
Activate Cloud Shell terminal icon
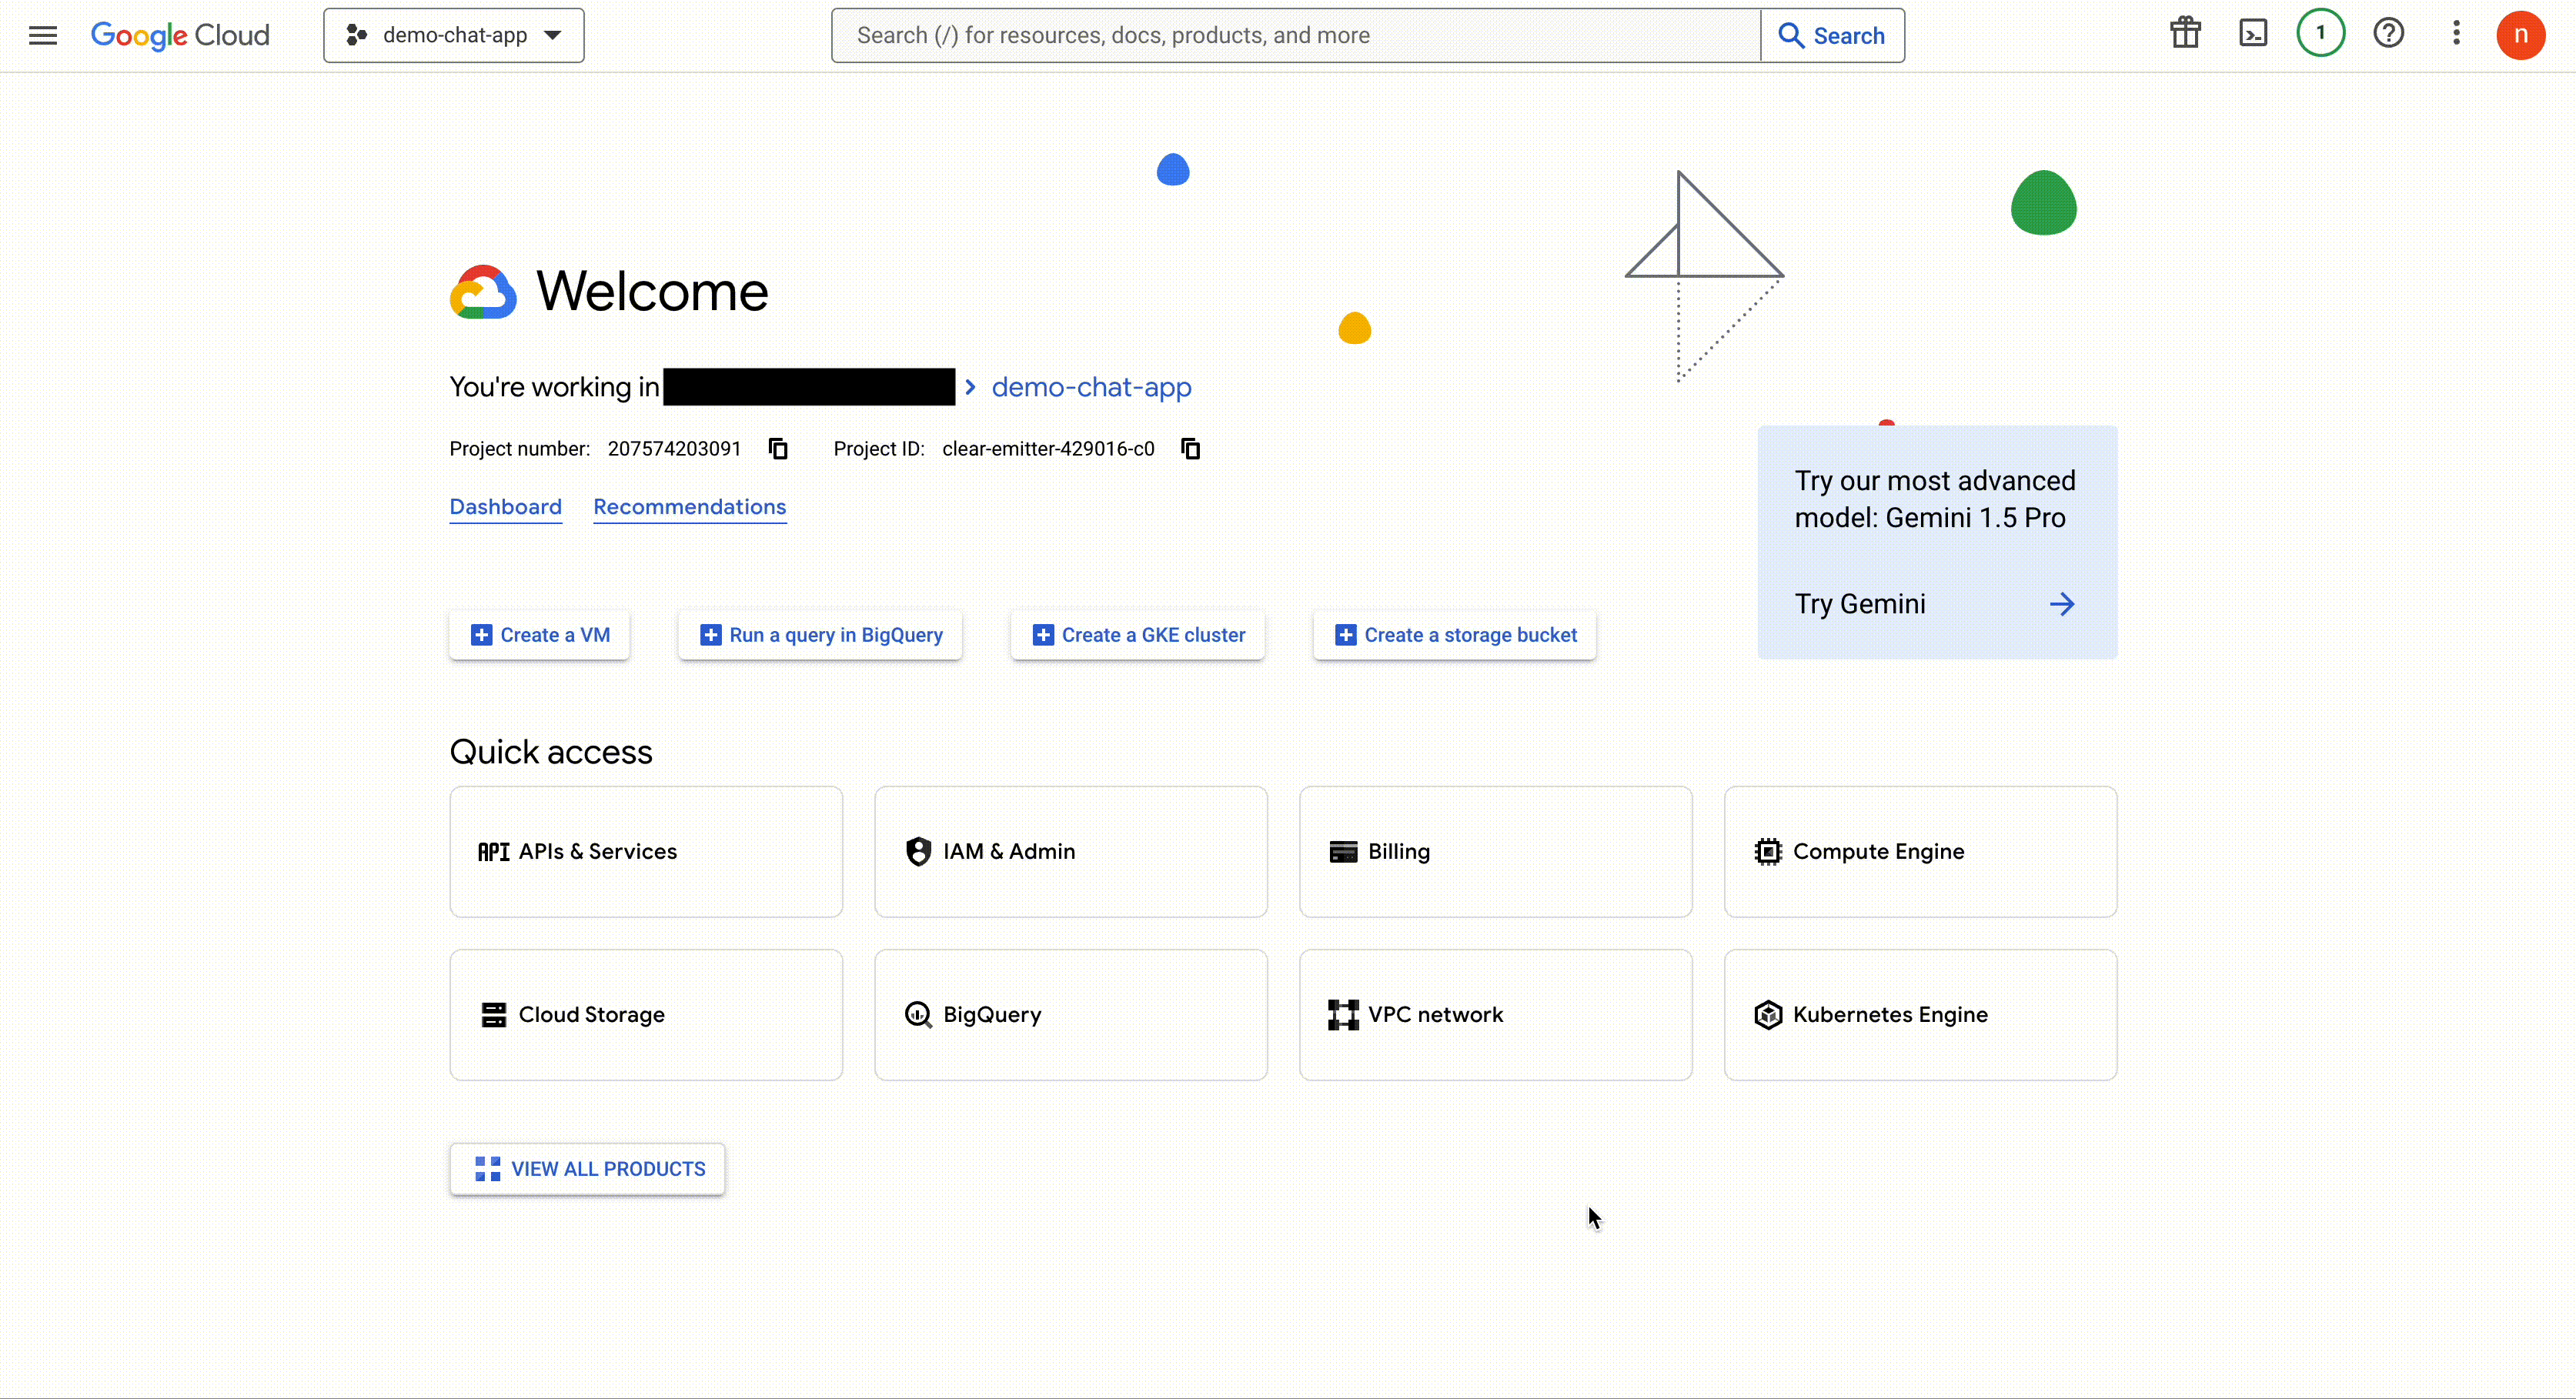pos(2252,35)
